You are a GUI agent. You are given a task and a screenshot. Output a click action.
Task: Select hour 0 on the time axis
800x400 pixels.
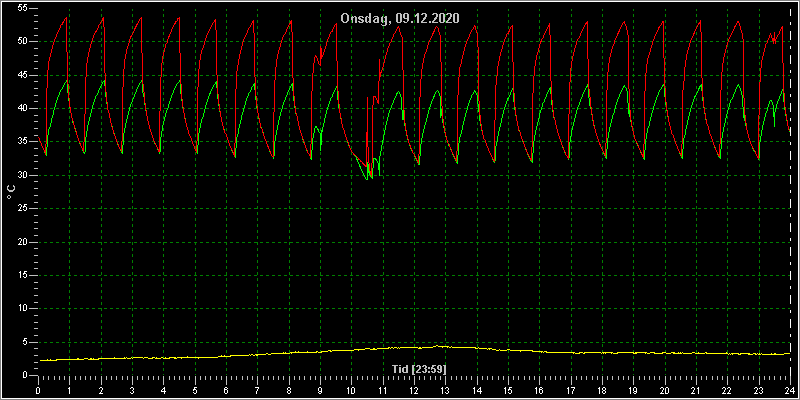38,390
